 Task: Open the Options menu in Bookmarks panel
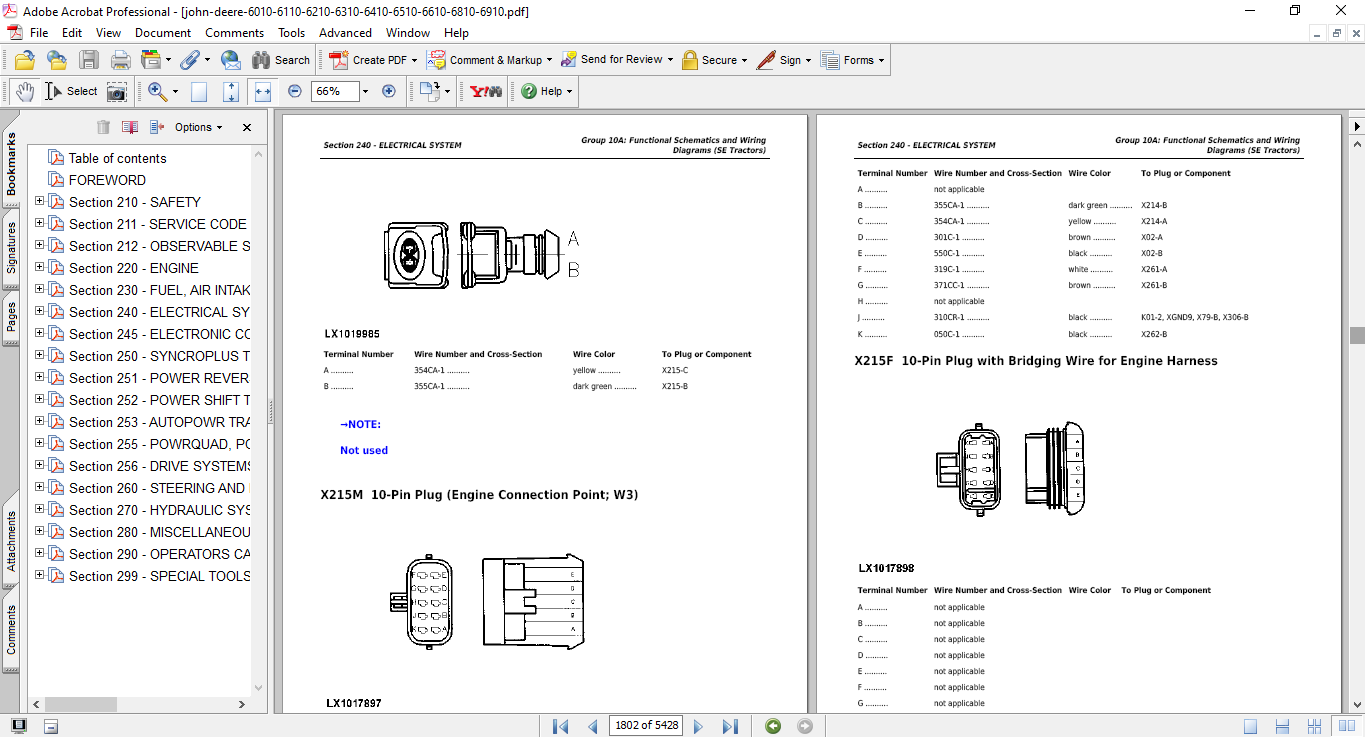(x=196, y=127)
